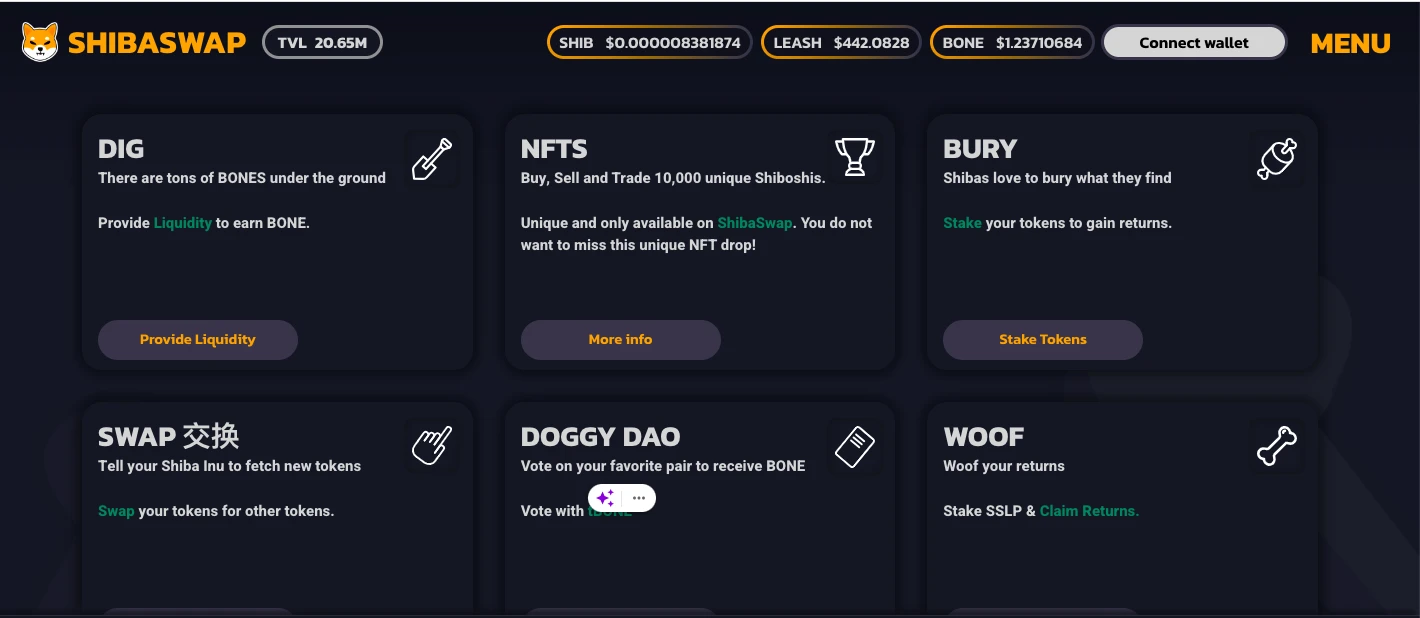
Task: Open the BONE price pill
Action: (1011, 43)
